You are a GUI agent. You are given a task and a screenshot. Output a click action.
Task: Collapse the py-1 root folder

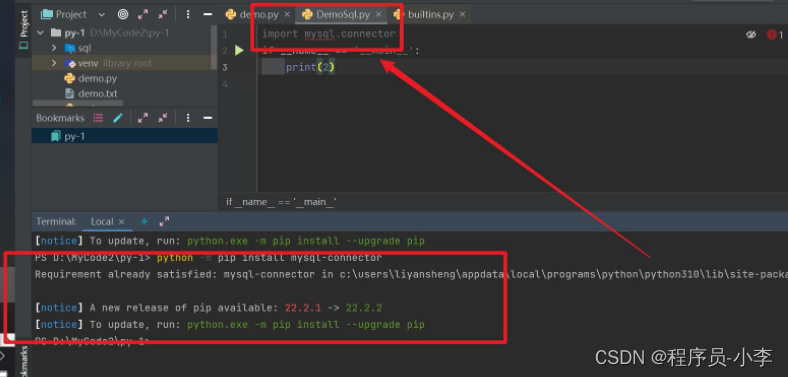click(x=41, y=33)
